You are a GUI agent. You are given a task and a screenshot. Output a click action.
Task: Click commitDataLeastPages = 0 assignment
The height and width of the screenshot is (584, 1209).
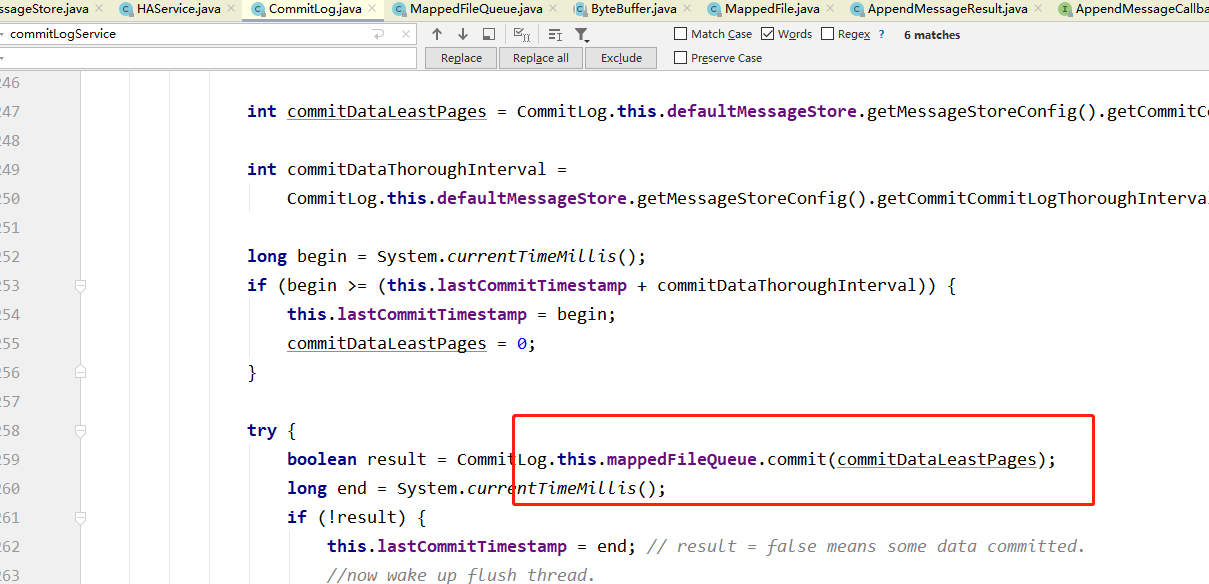pyautogui.click(x=412, y=344)
